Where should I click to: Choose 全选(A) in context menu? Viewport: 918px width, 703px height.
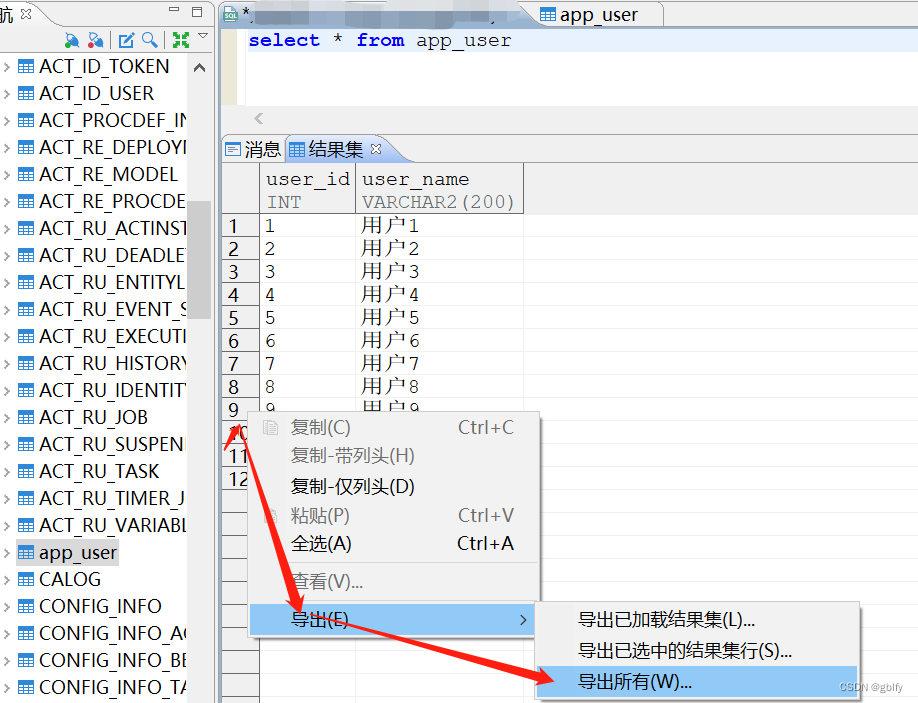(x=393, y=544)
